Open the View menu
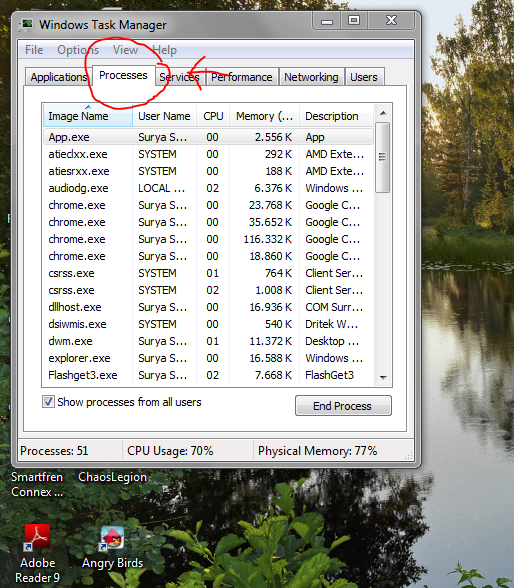The width and height of the screenshot is (514, 588). (125, 50)
